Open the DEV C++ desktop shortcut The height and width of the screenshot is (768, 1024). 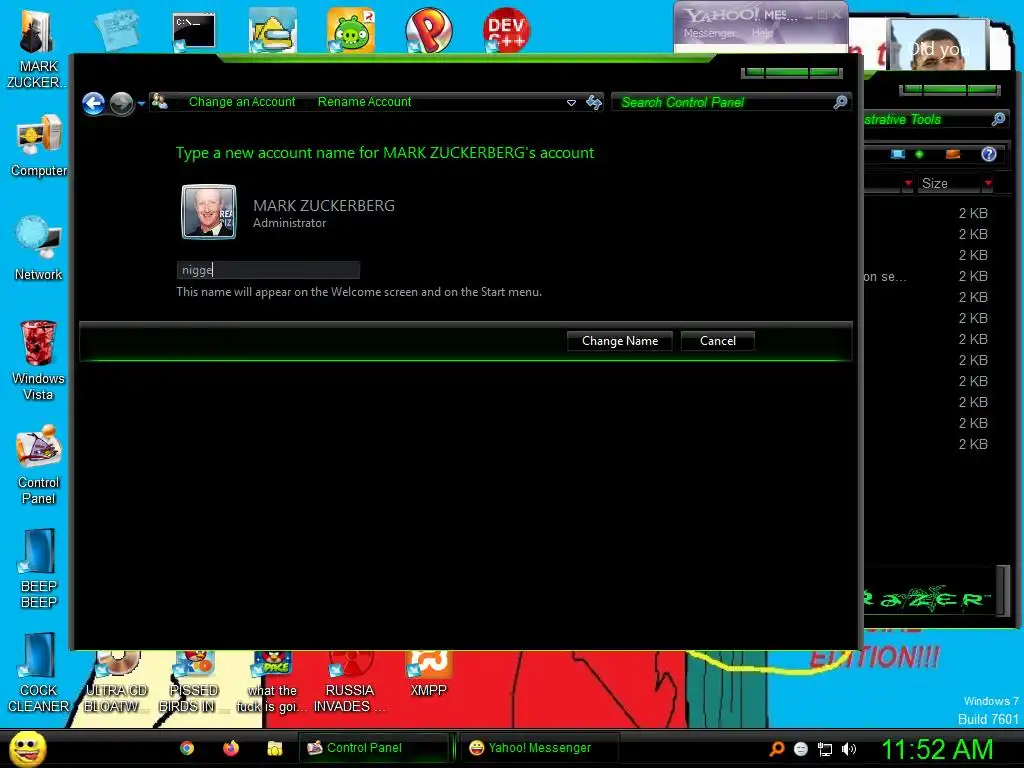(506, 30)
